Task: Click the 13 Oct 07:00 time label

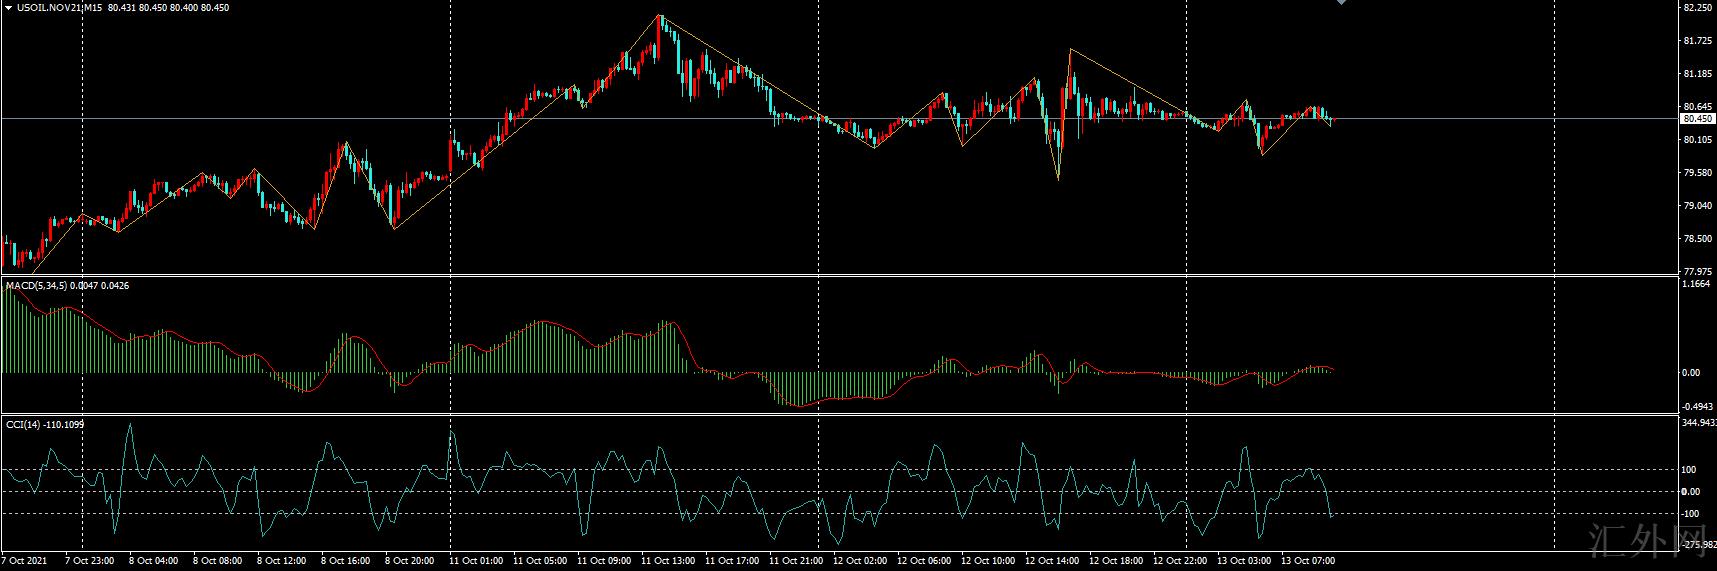Action: [x=1308, y=561]
